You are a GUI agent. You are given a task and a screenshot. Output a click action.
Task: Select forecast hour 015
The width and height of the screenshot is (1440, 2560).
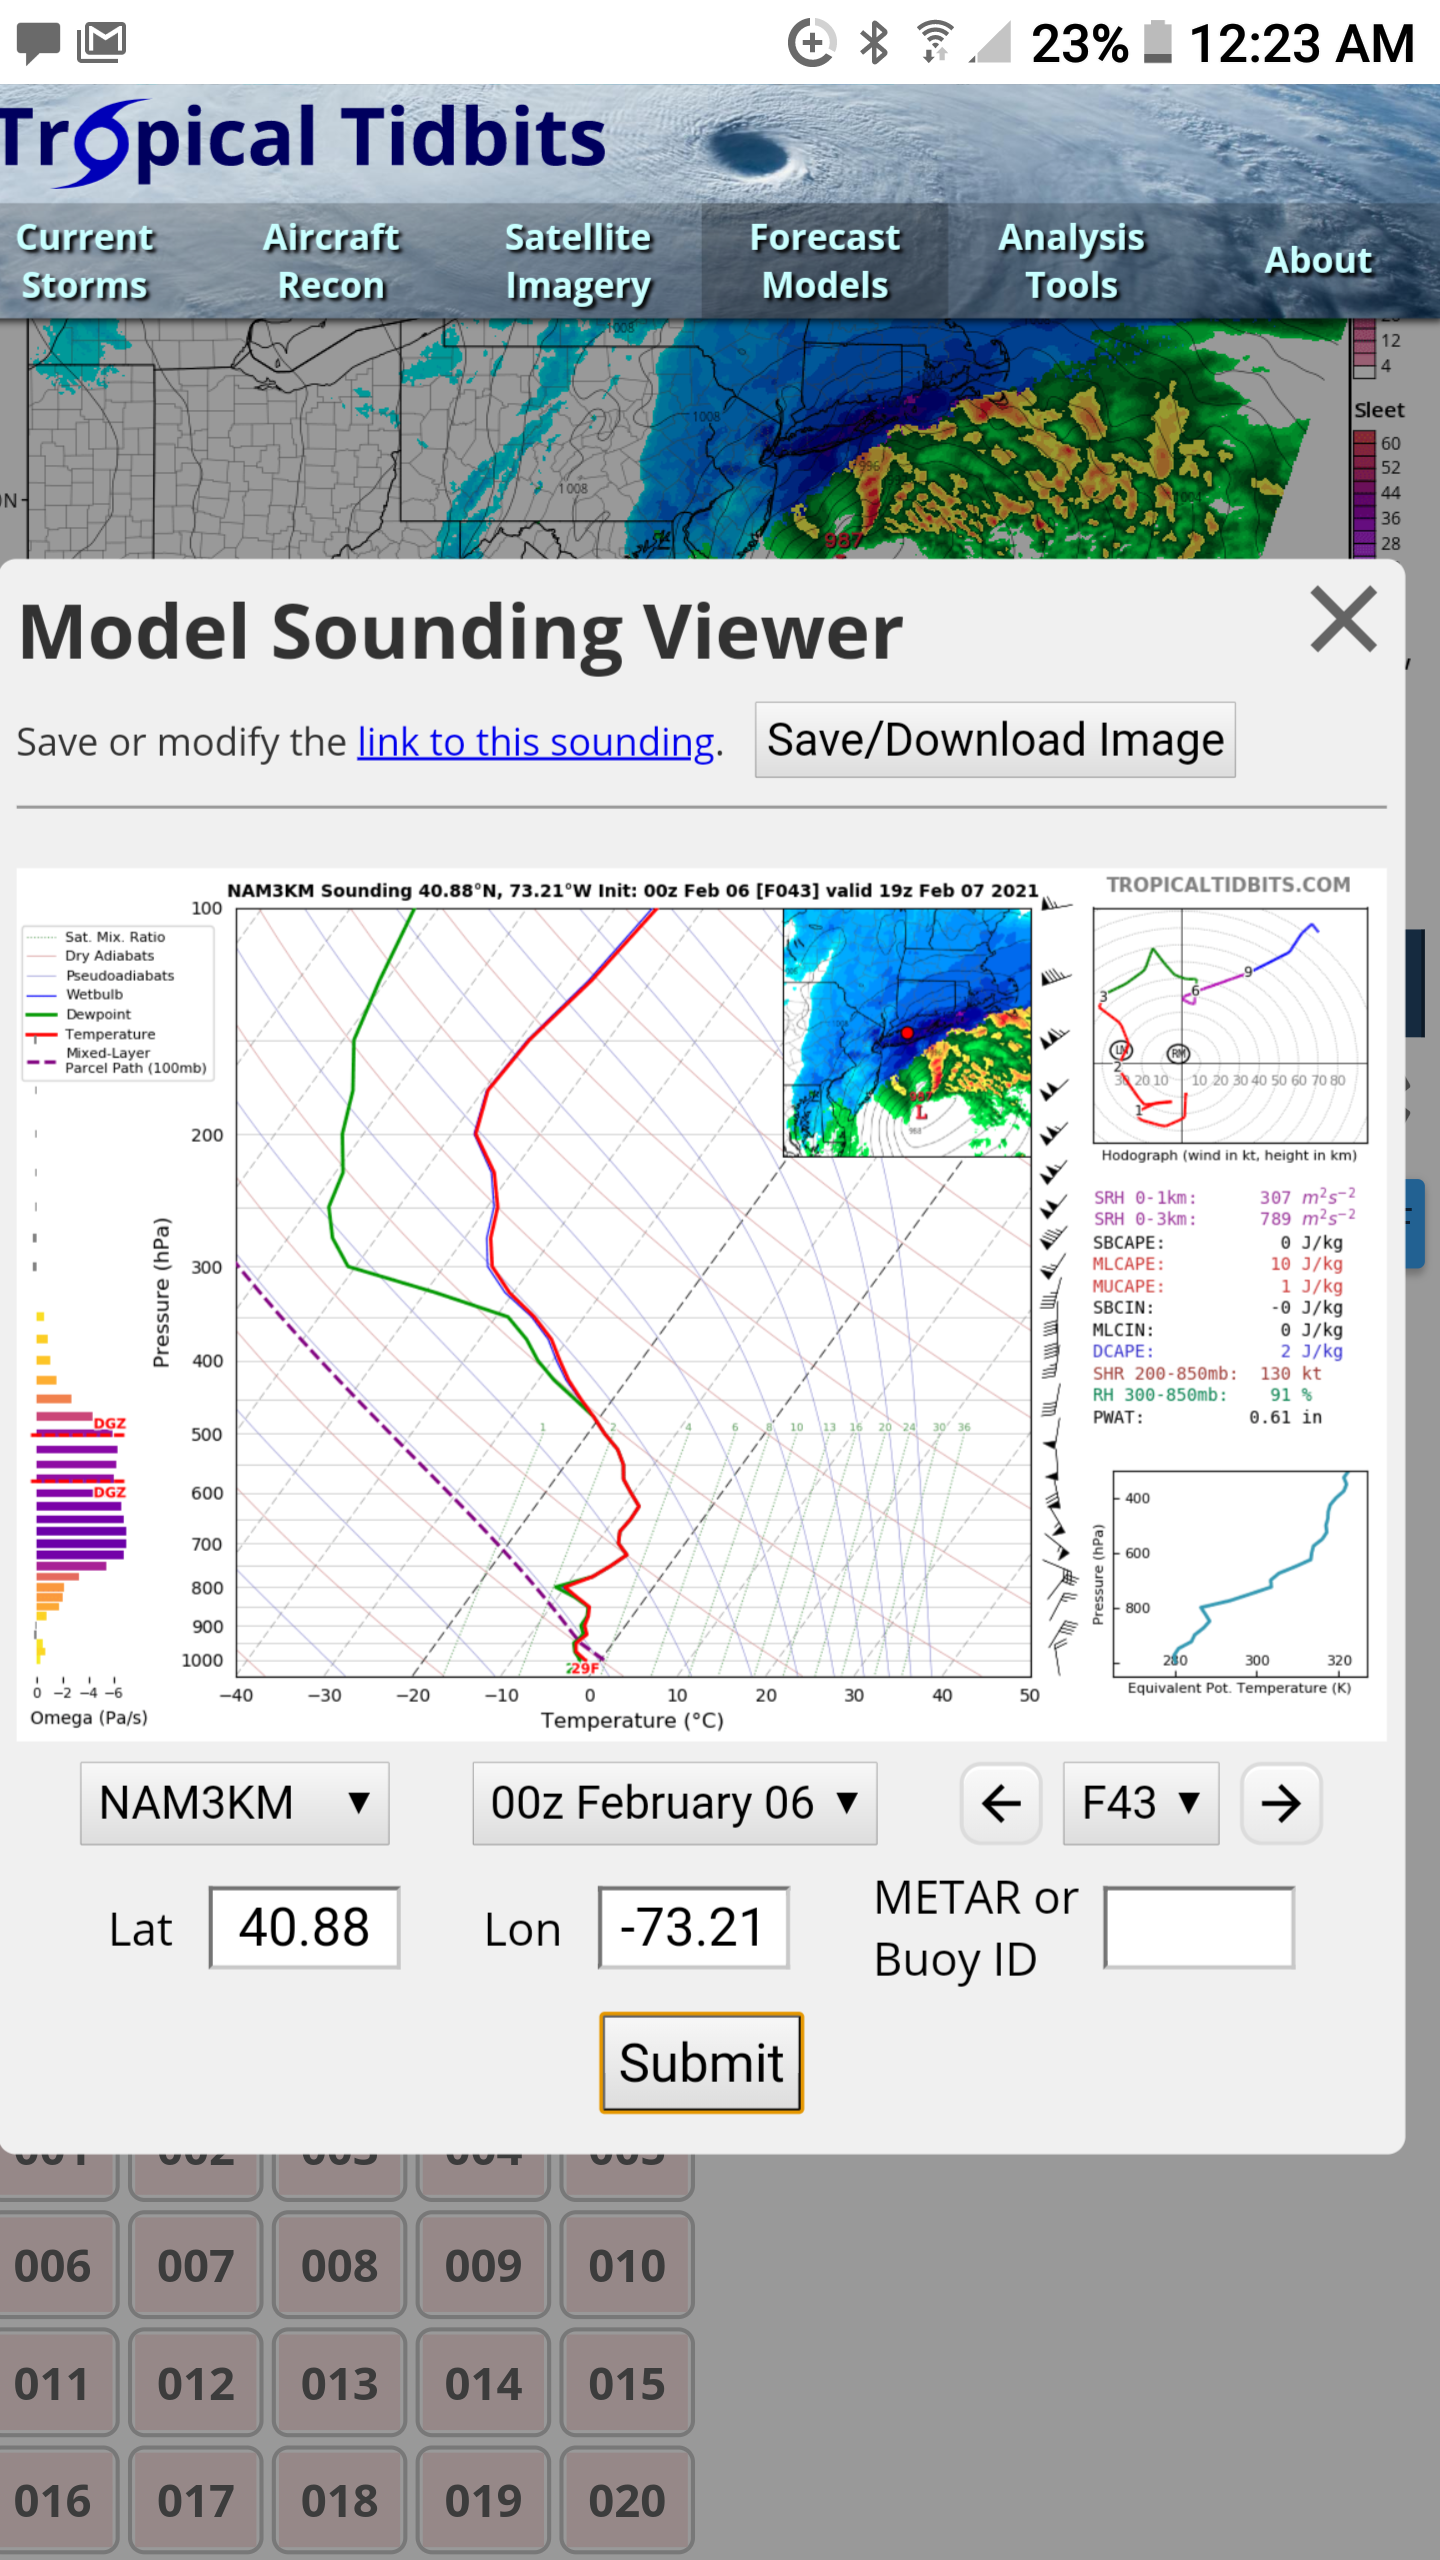coord(627,2383)
